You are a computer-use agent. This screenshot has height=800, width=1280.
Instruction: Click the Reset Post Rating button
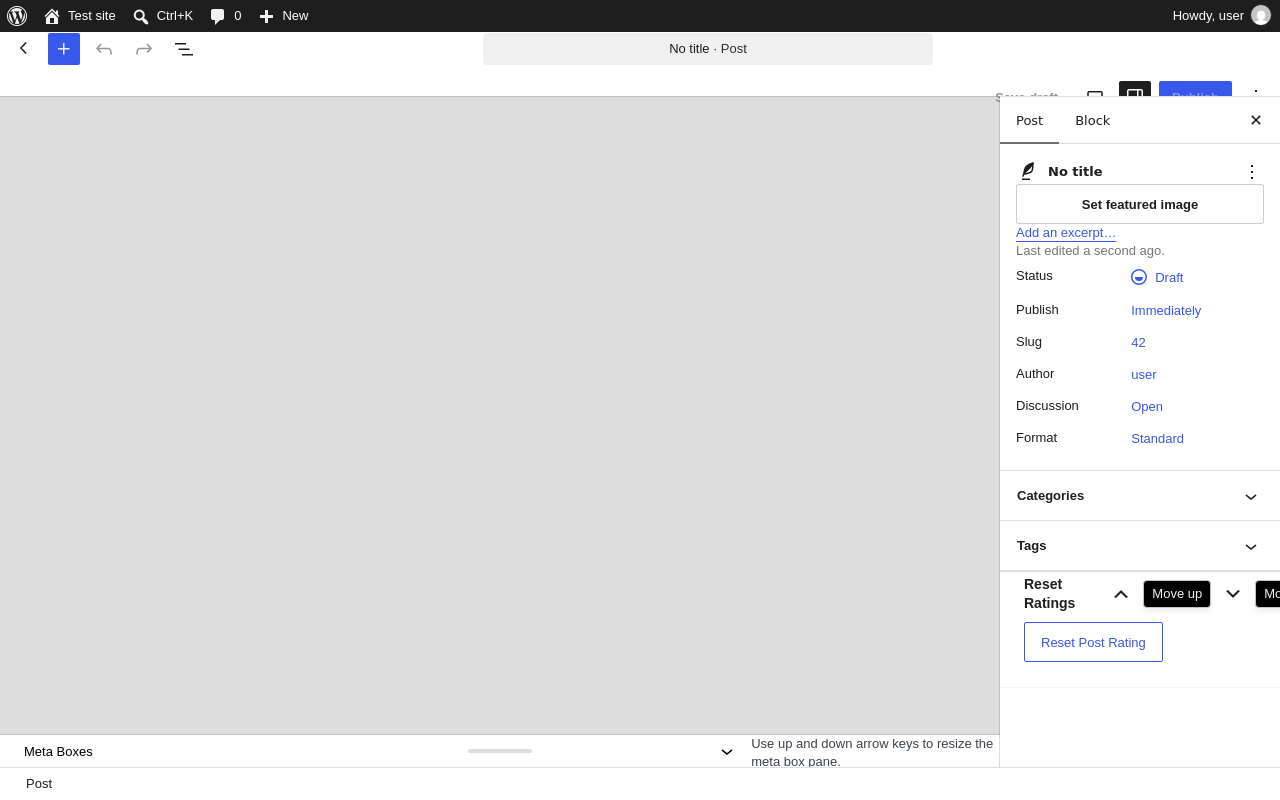point(1093,642)
